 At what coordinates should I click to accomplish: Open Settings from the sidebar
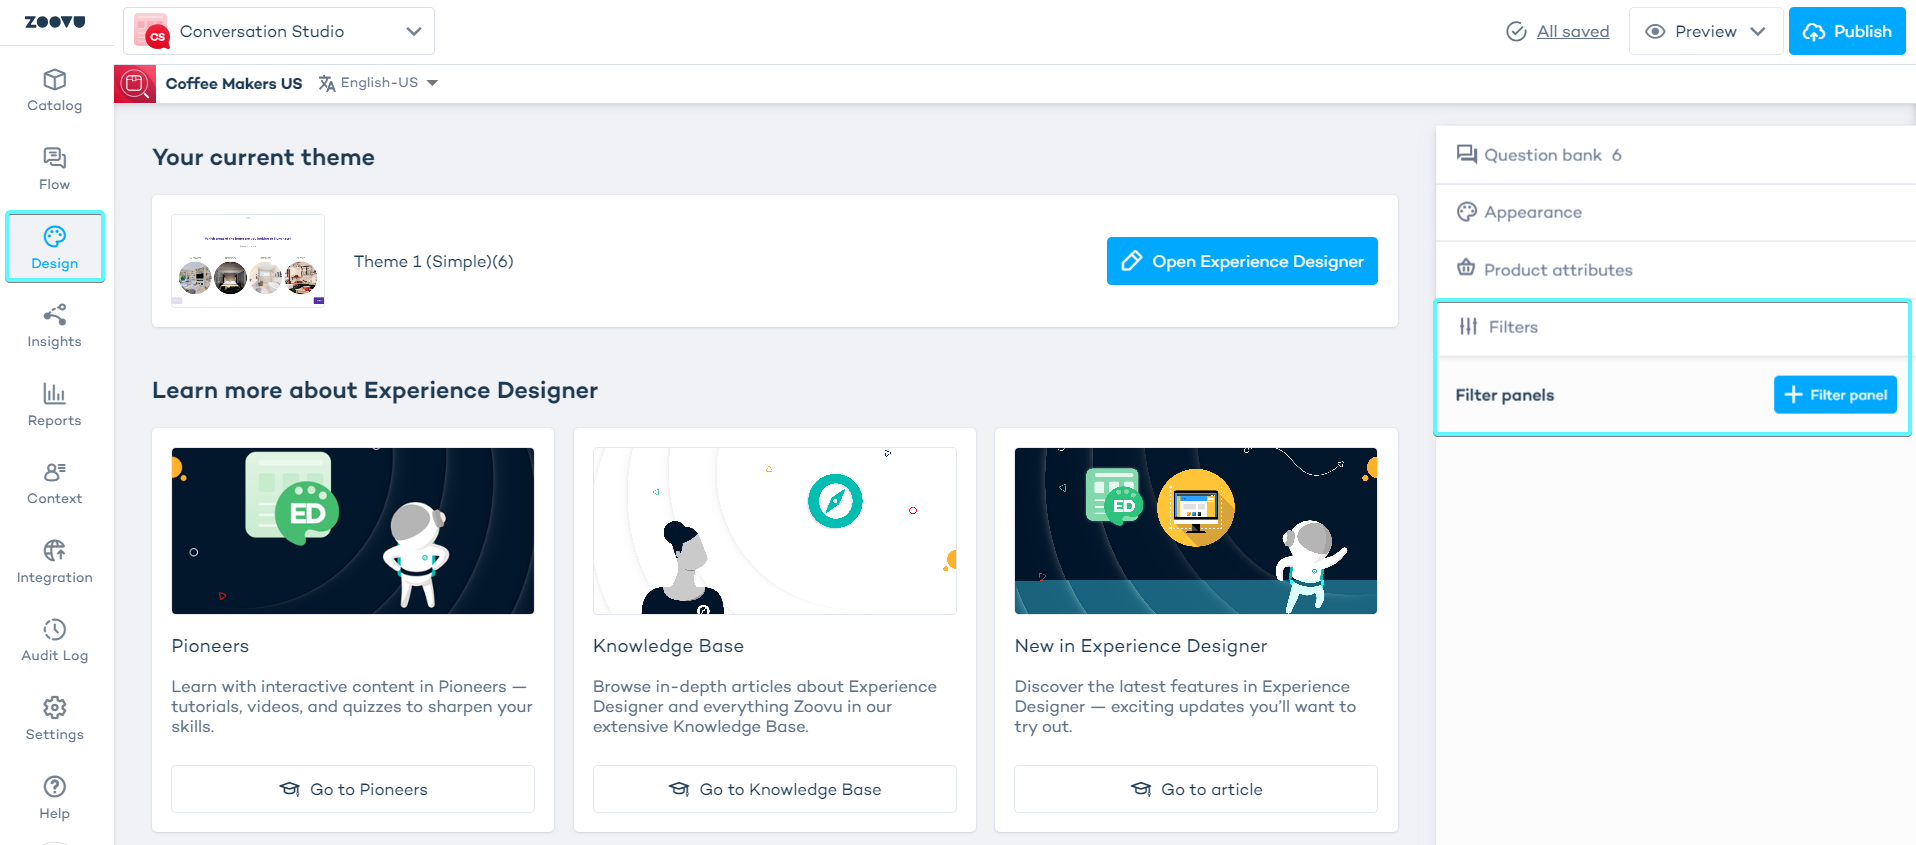(x=54, y=719)
